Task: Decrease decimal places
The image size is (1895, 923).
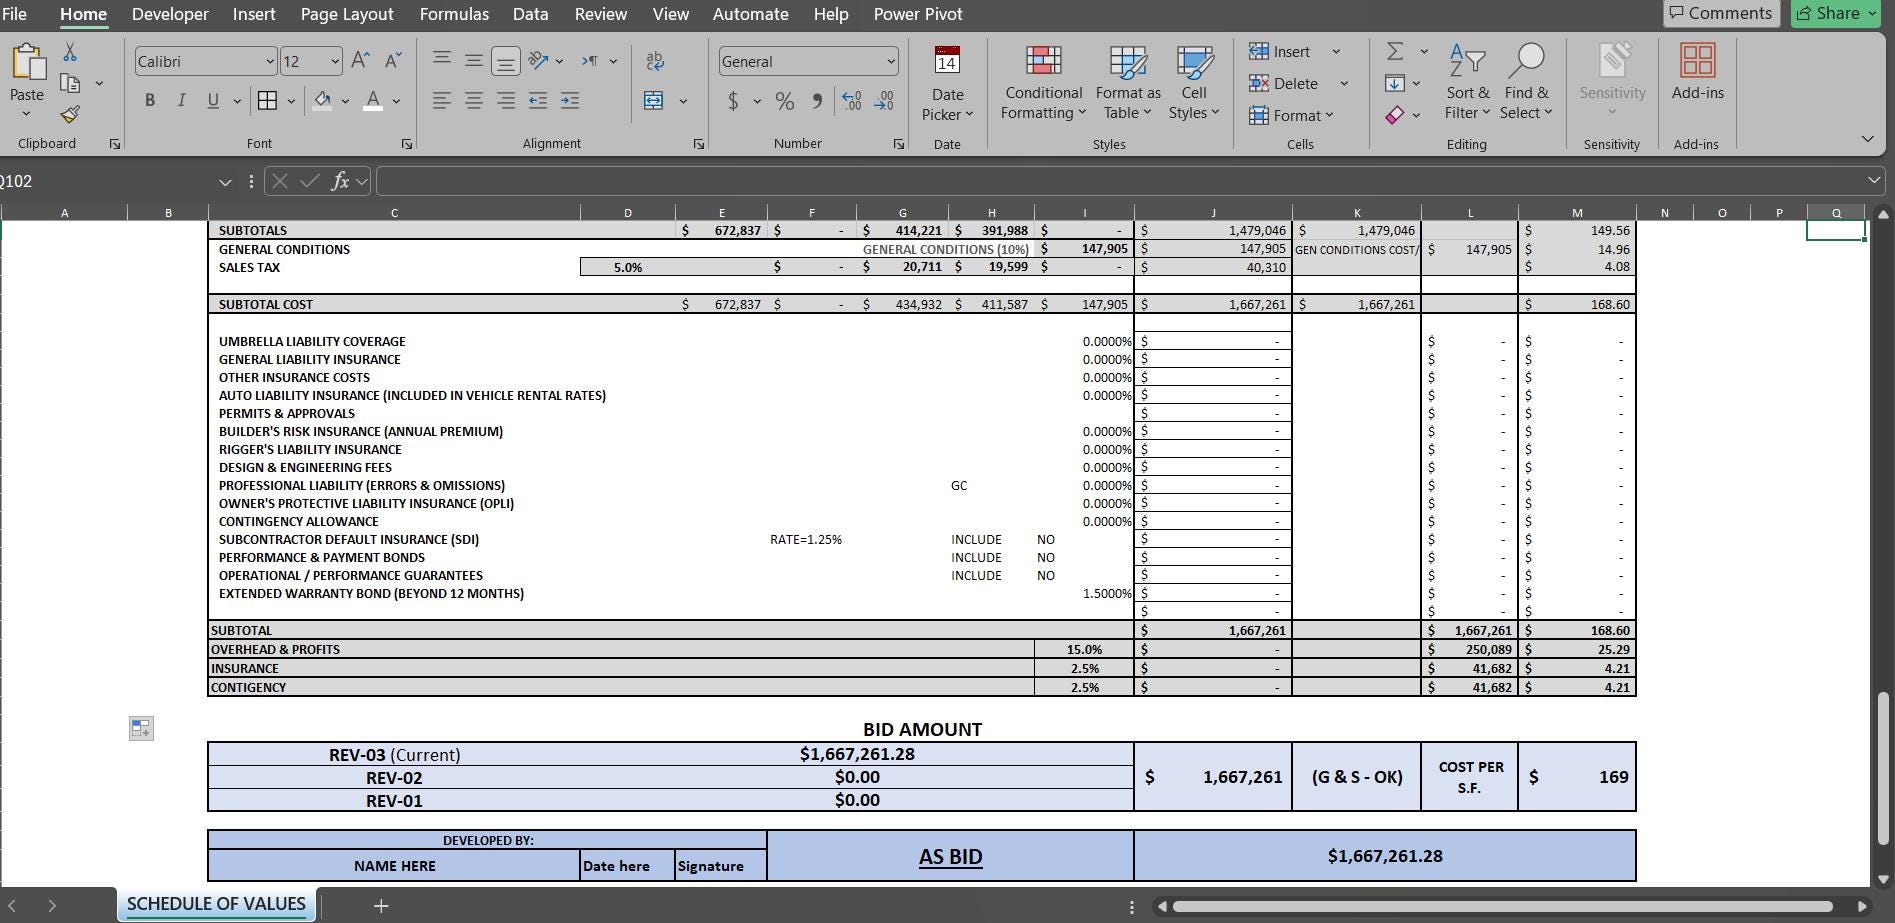Action: tap(884, 101)
